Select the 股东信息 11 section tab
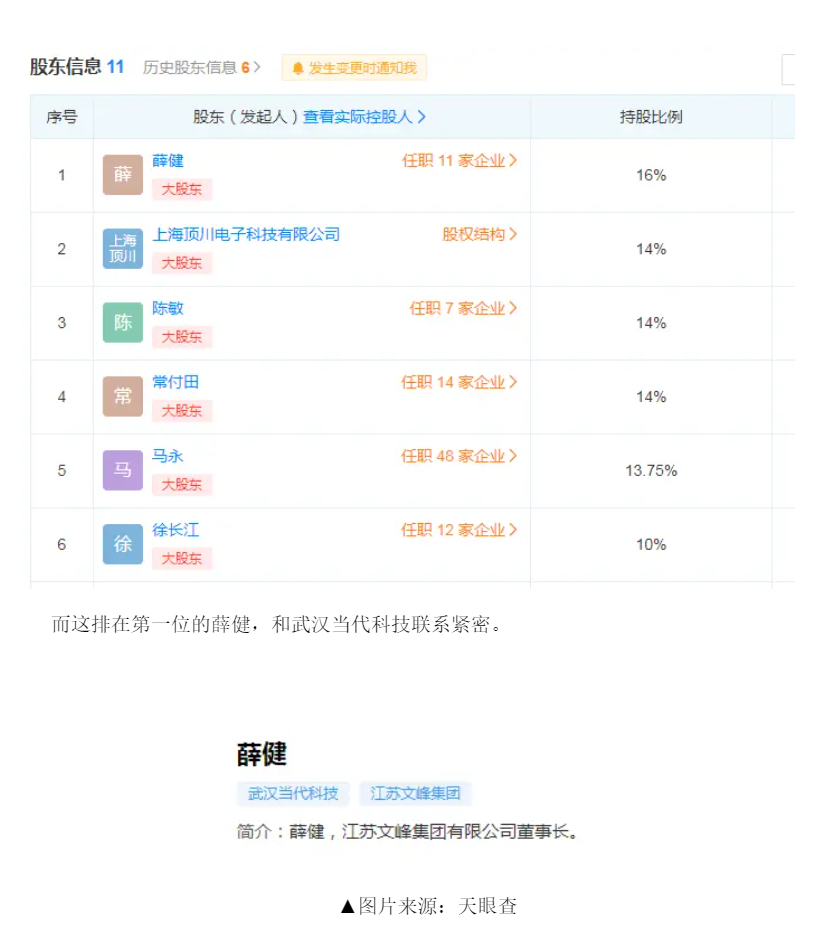This screenshot has width=815, height=938. click(77, 67)
